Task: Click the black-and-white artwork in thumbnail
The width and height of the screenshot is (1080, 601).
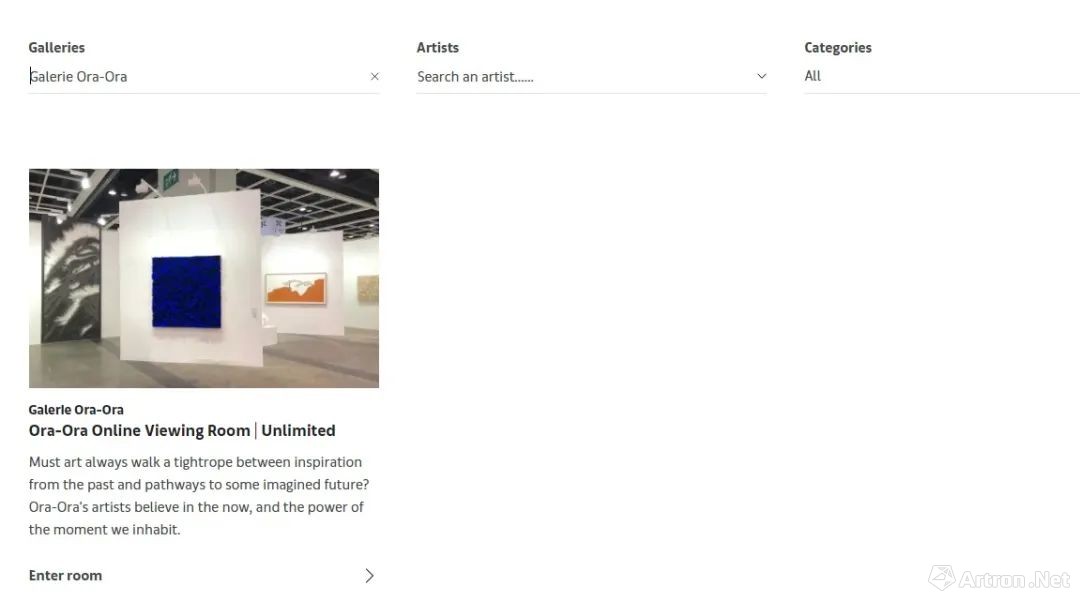Action: tap(71, 279)
